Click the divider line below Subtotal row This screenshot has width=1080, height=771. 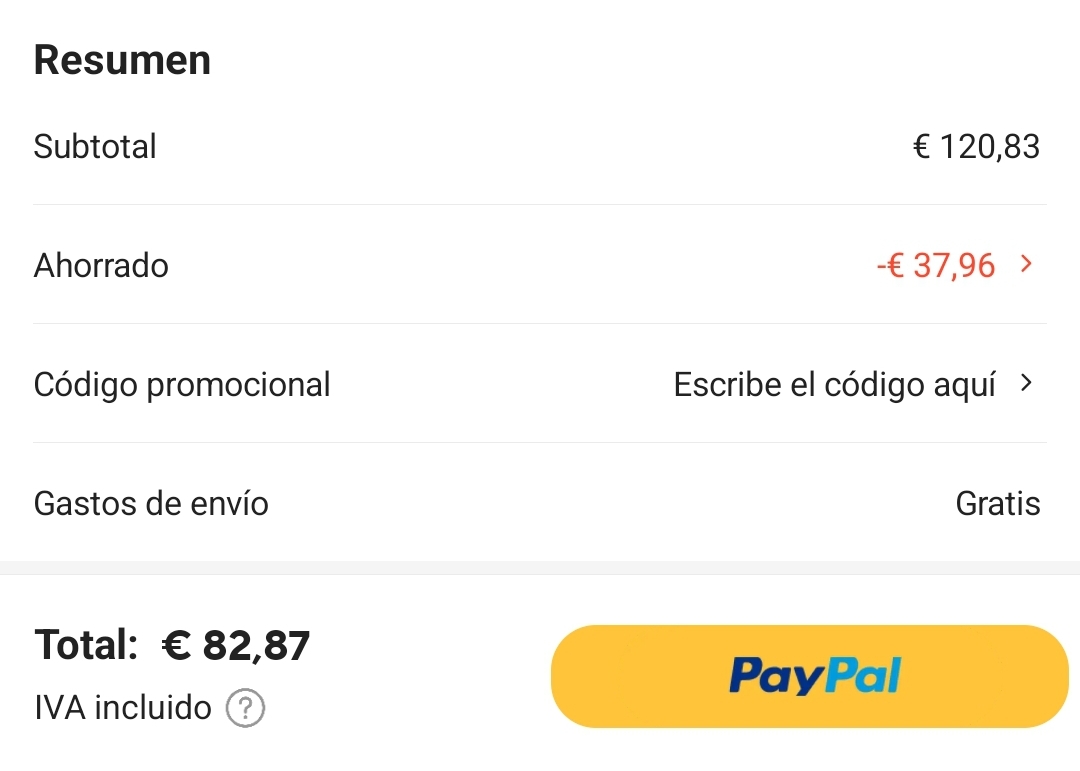(540, 205)
